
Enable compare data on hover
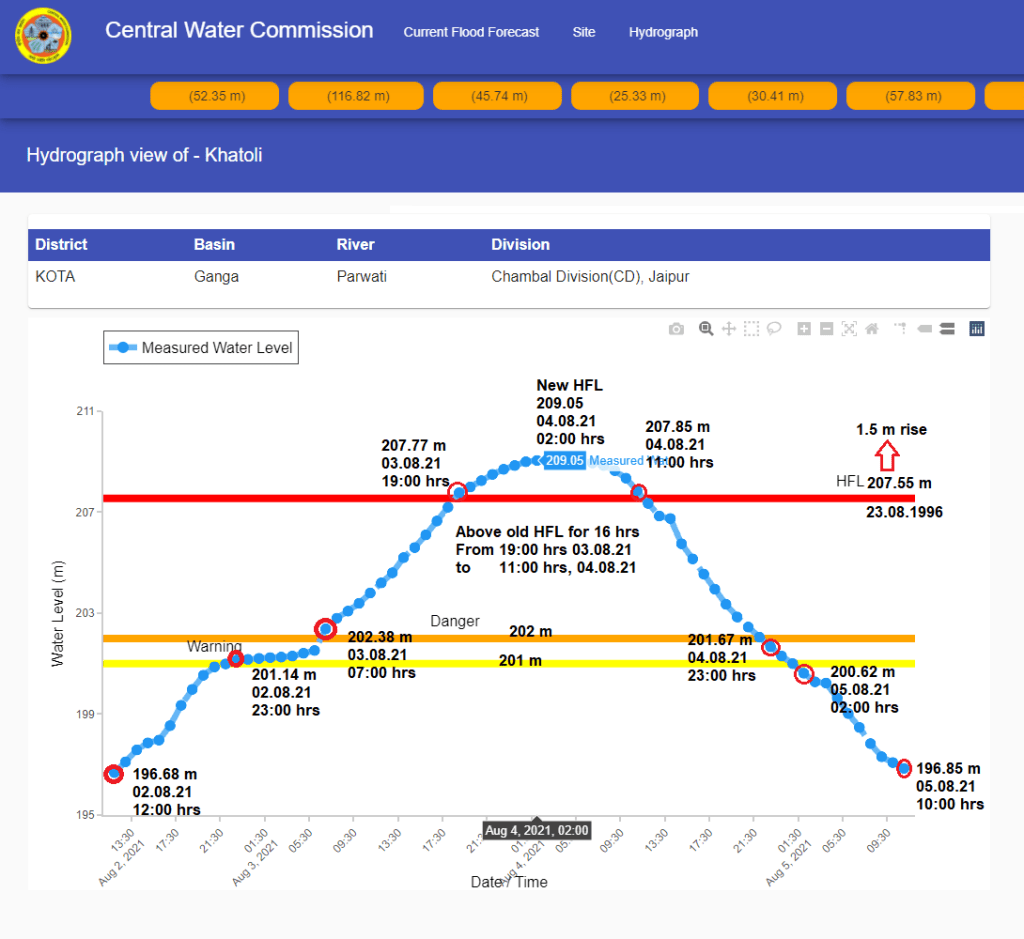pos(947,329)
